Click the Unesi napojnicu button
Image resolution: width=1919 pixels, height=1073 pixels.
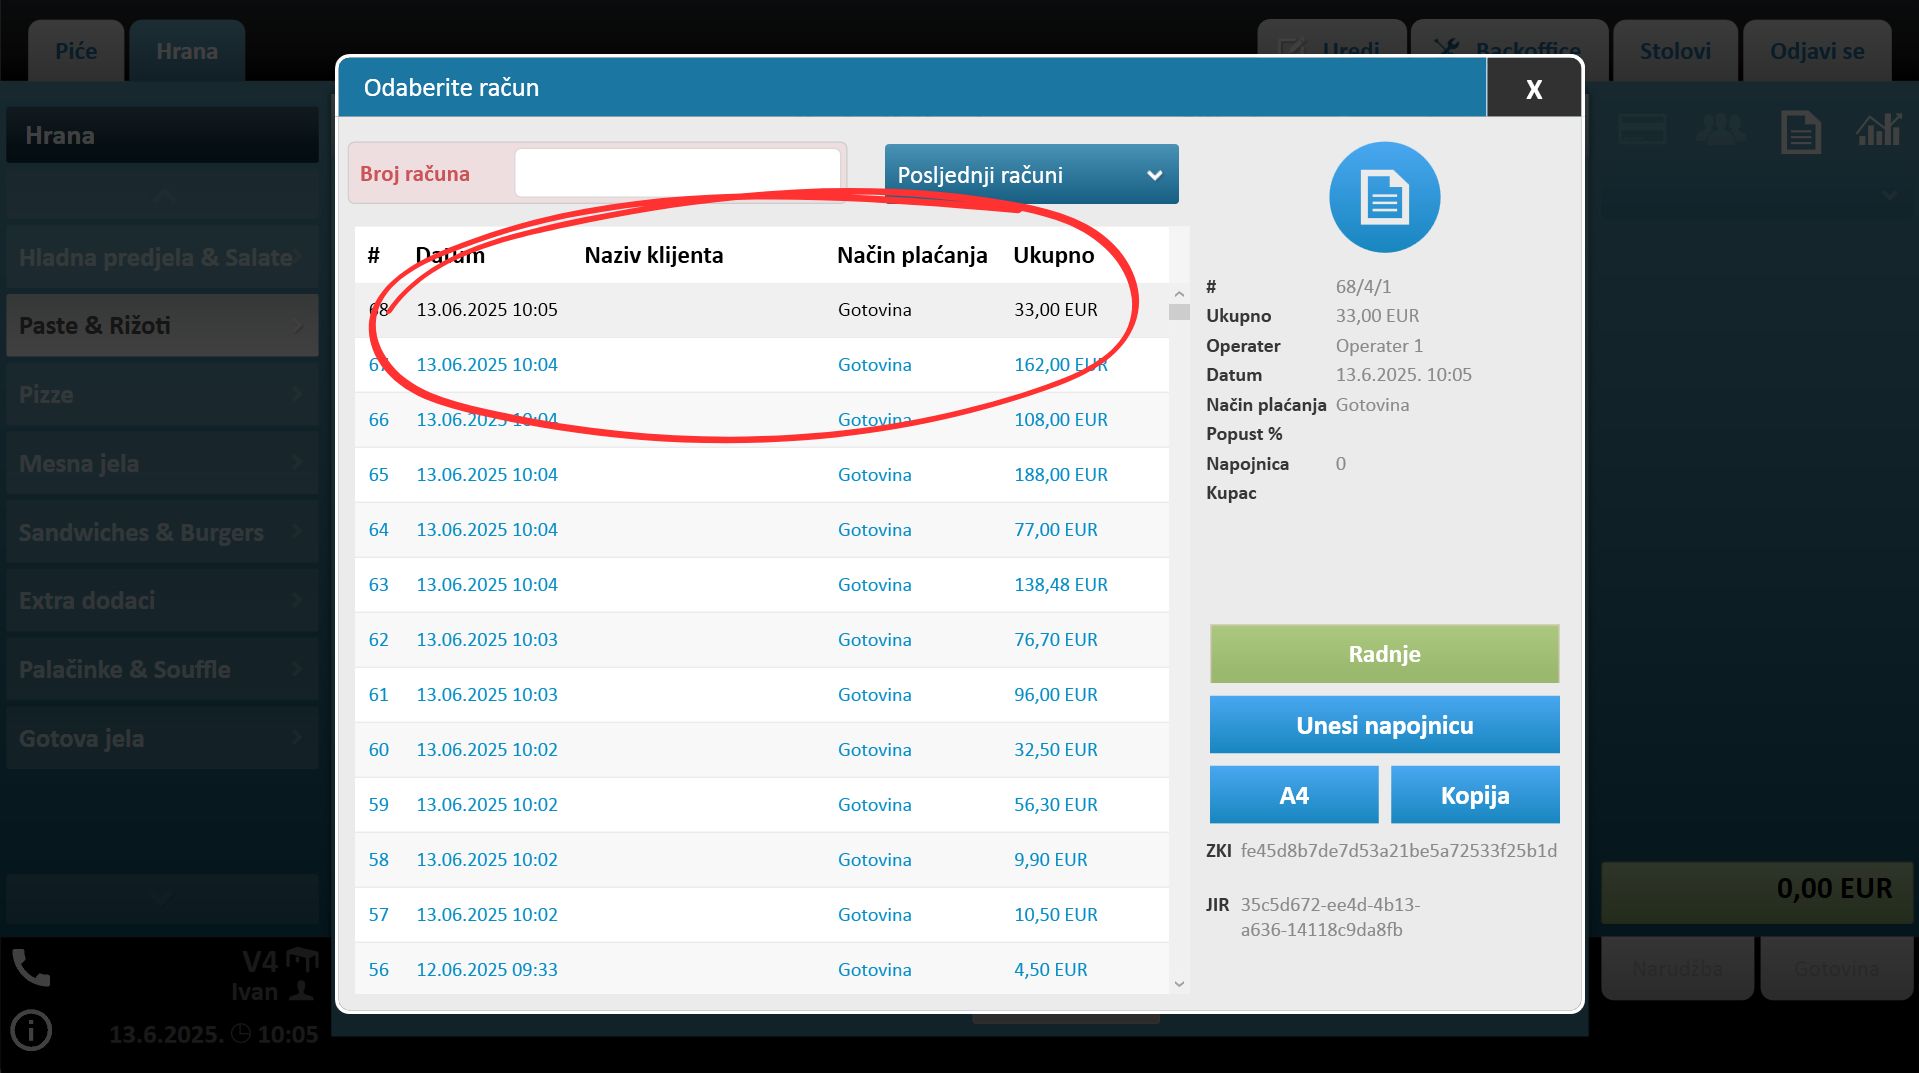1384,725
